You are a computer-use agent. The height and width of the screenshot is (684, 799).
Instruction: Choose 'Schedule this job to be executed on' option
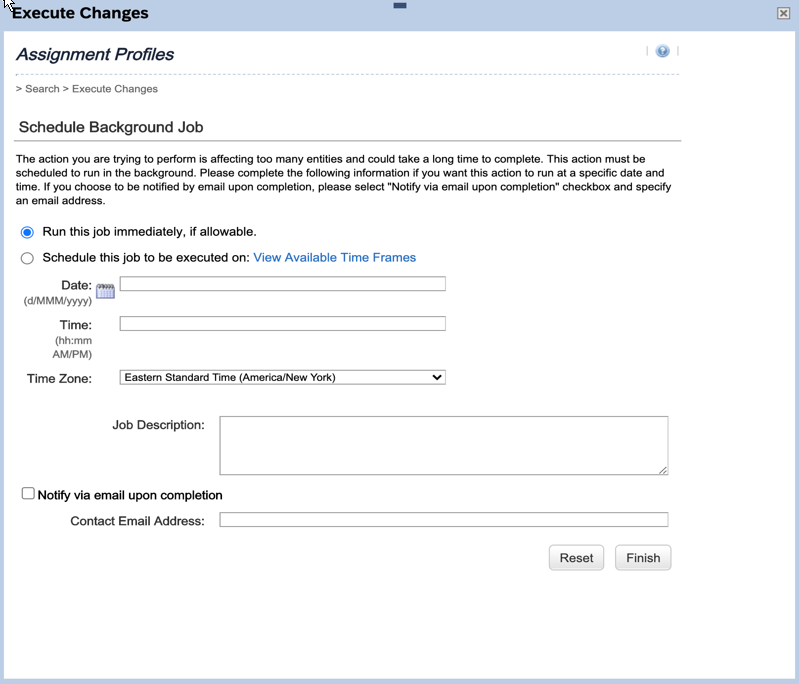(x=28, y=258)
